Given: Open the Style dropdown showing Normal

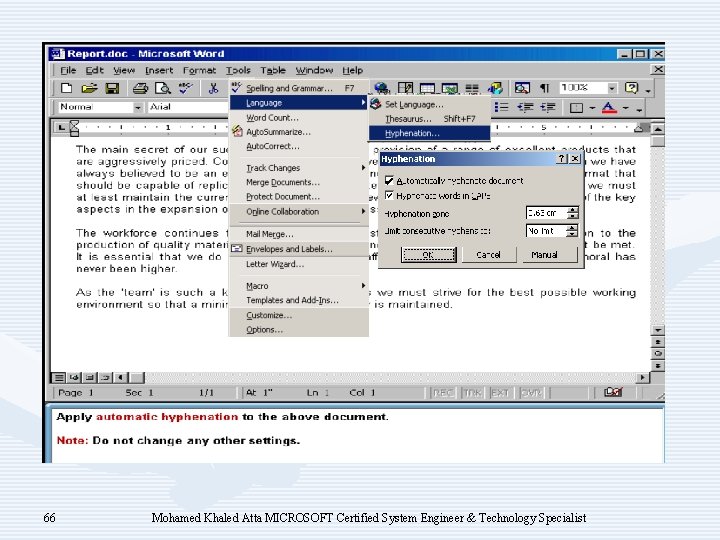Looking at the screenshot, I should (138, 107).
